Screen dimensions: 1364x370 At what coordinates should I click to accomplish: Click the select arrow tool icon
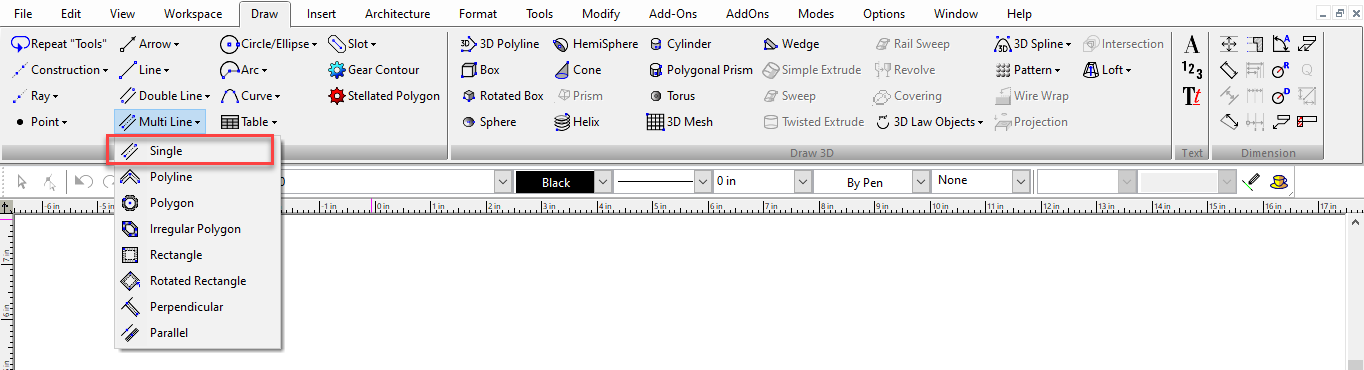22,182
